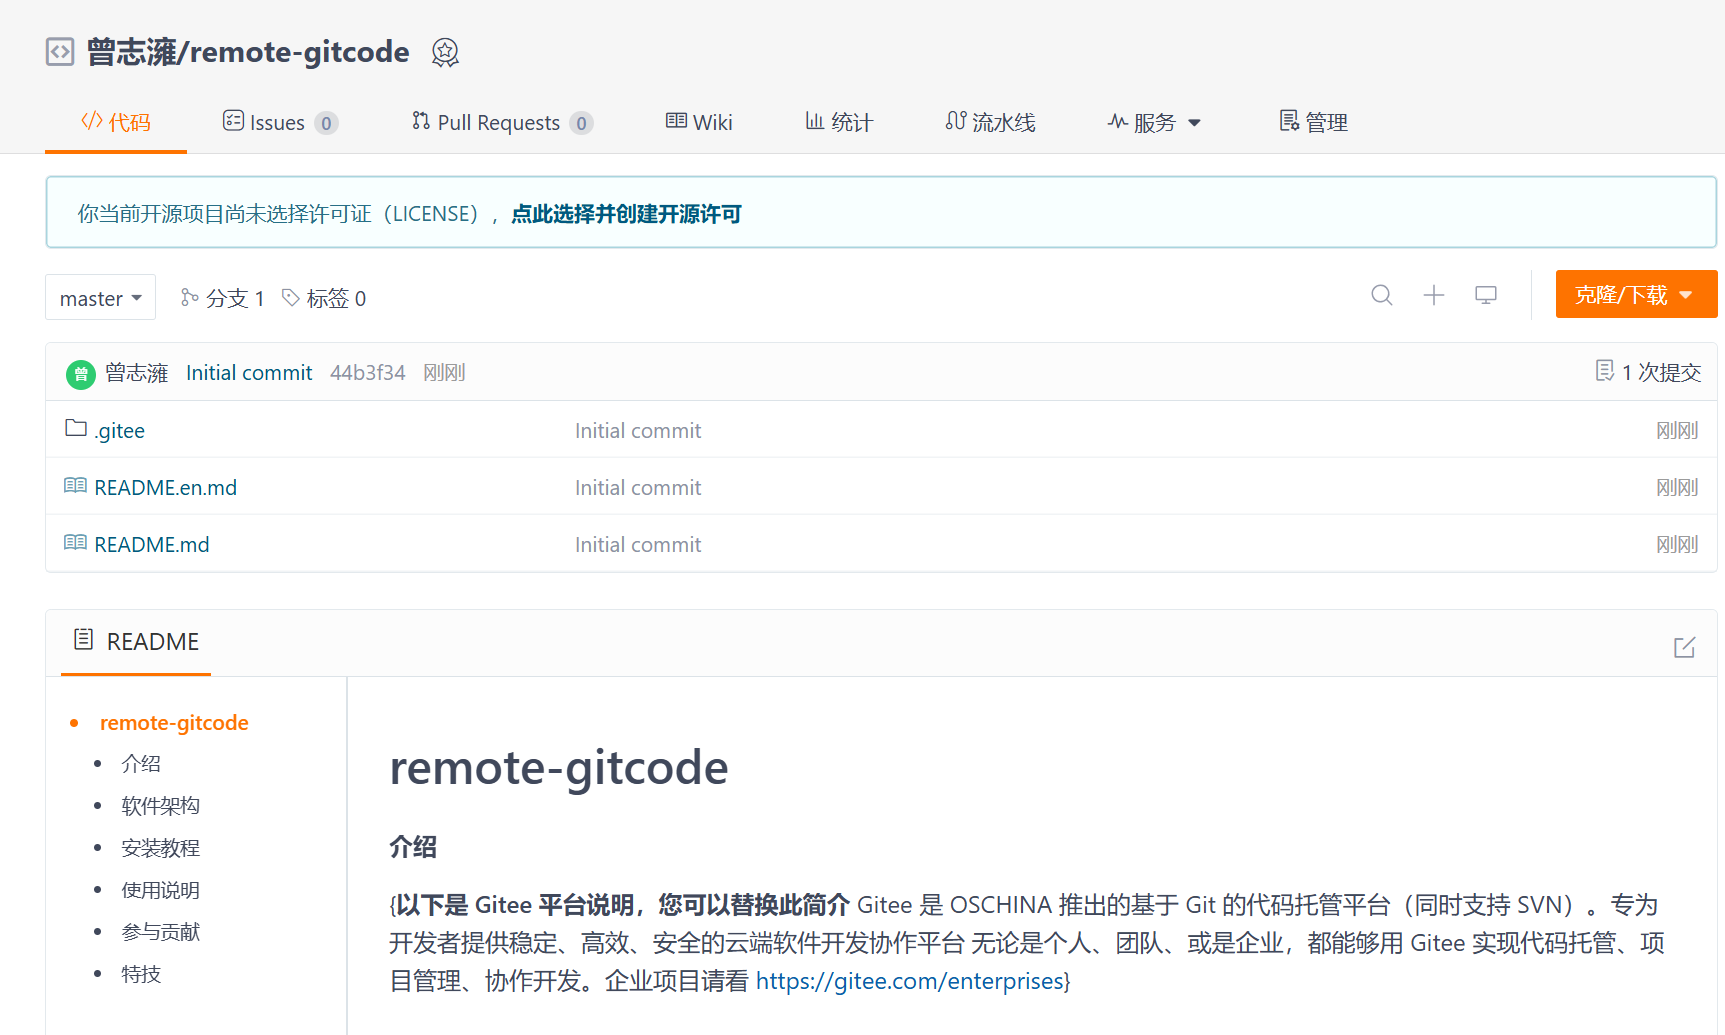The height and width of the screenshot is (1035, 1725).
Task: Open the README.md file
Action: tap(152, 545)
